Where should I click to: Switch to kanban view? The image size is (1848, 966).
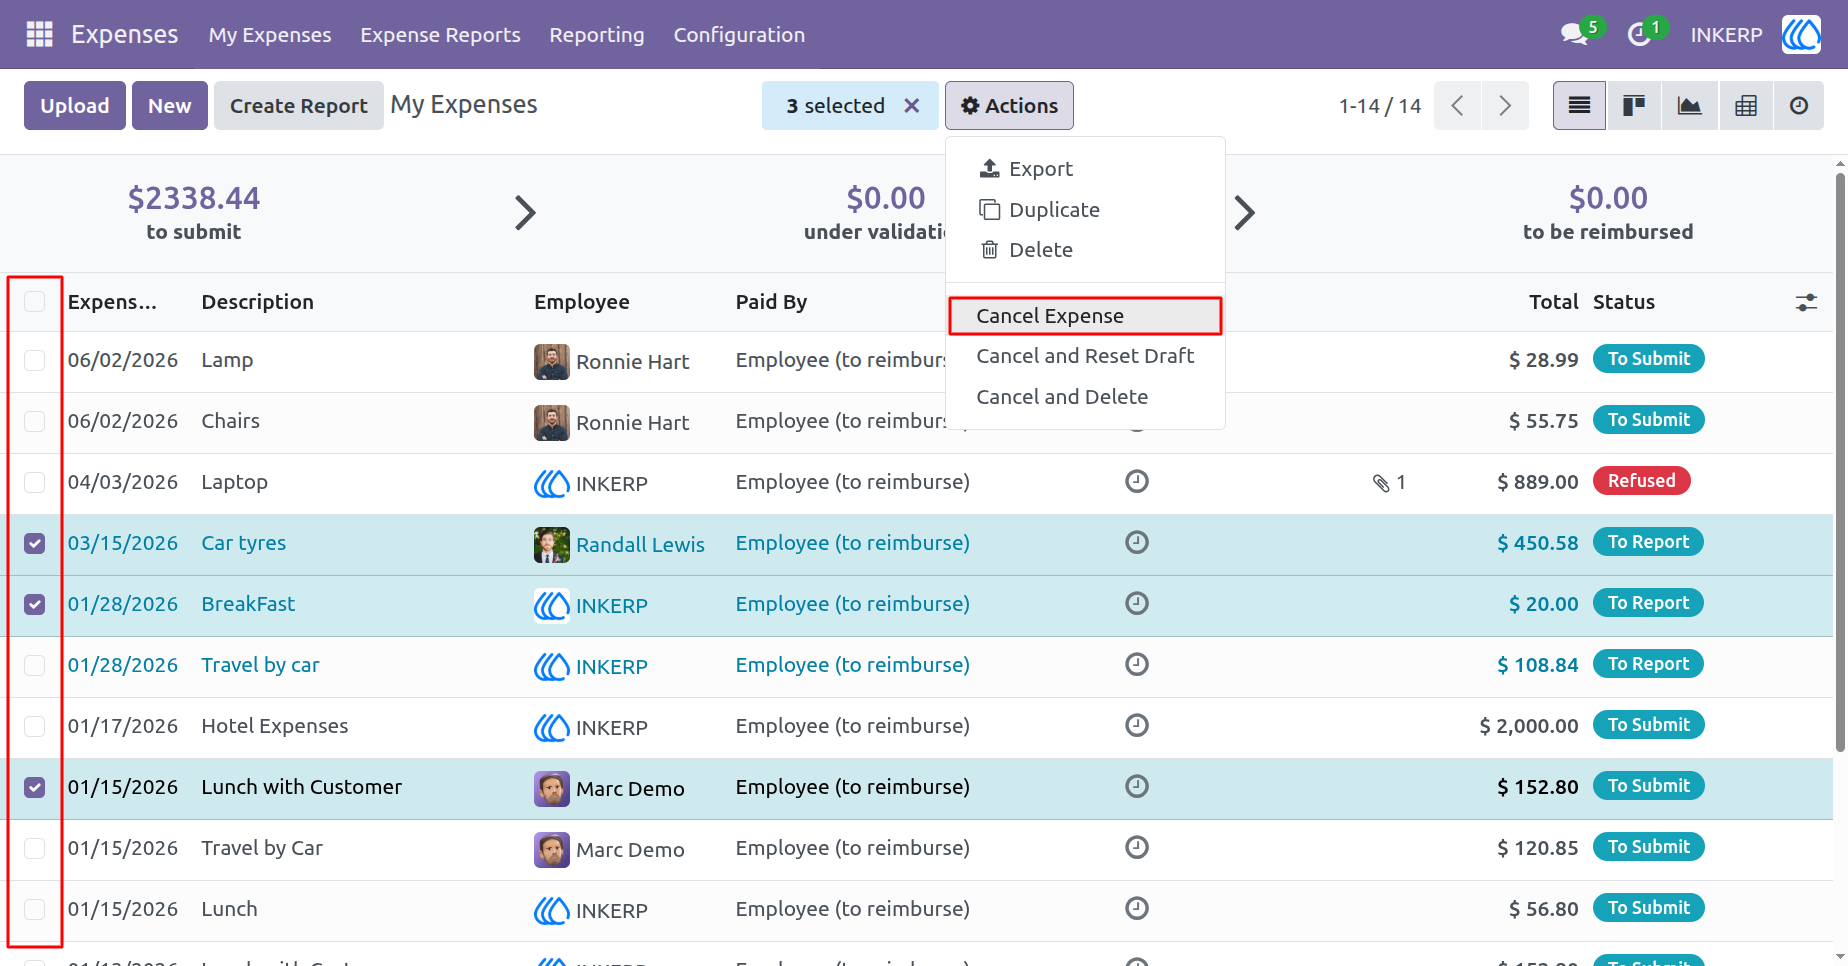(1634, 106)
